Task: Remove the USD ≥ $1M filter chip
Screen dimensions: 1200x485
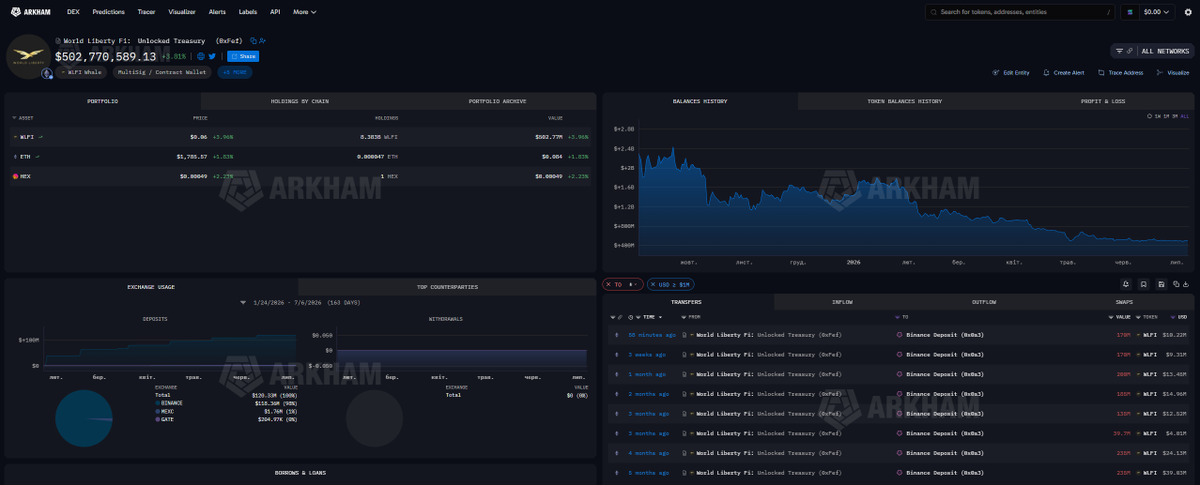Action: 653,284
